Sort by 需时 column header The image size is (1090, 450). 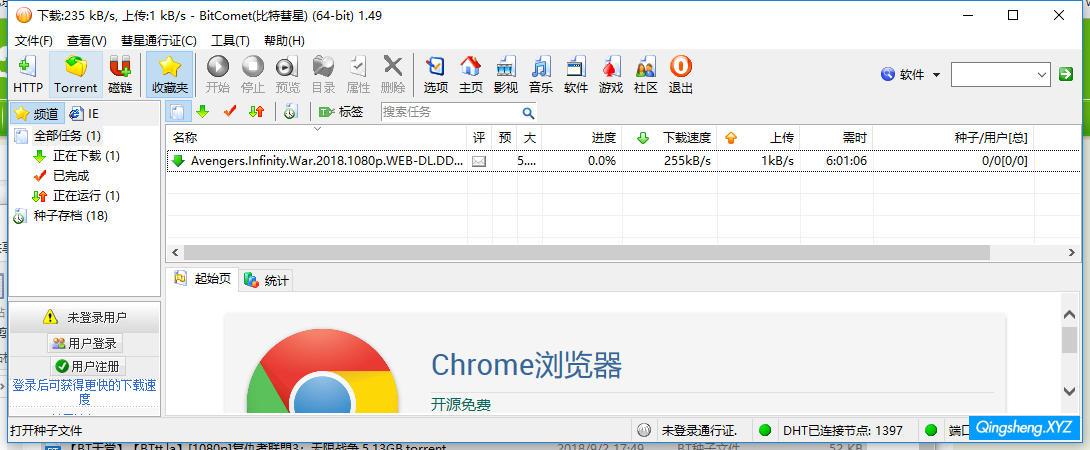[836, 138]
